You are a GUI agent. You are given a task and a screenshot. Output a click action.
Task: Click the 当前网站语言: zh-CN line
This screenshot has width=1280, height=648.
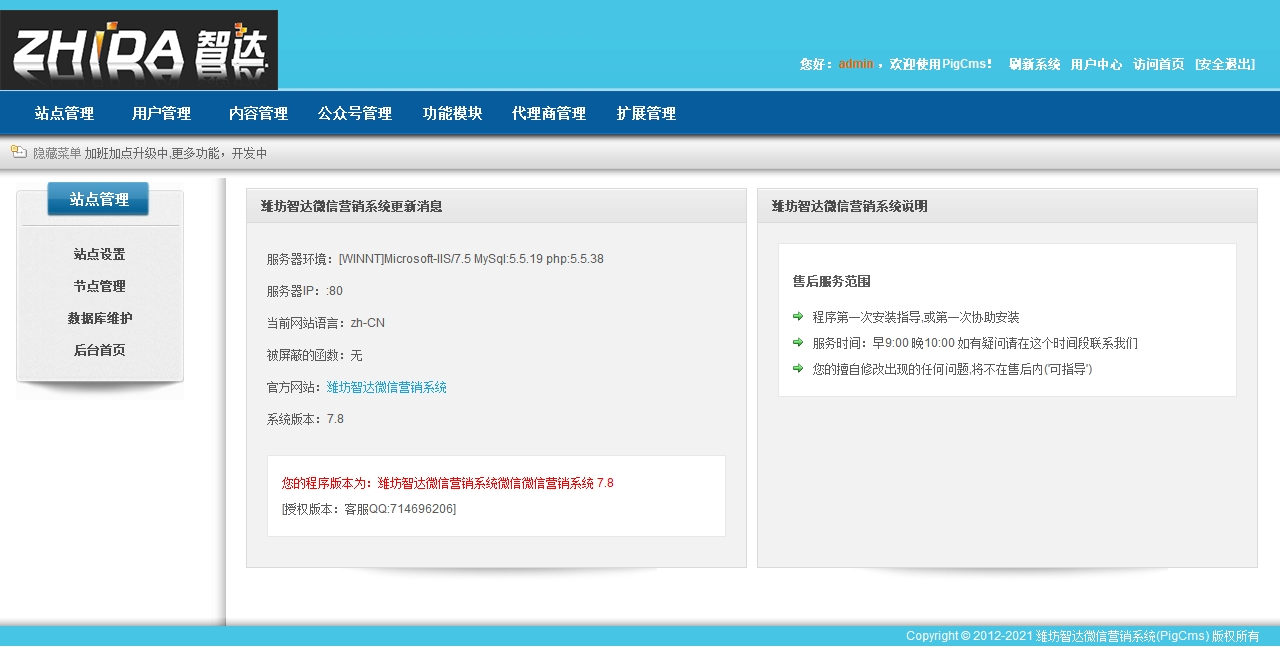(325, 323)
